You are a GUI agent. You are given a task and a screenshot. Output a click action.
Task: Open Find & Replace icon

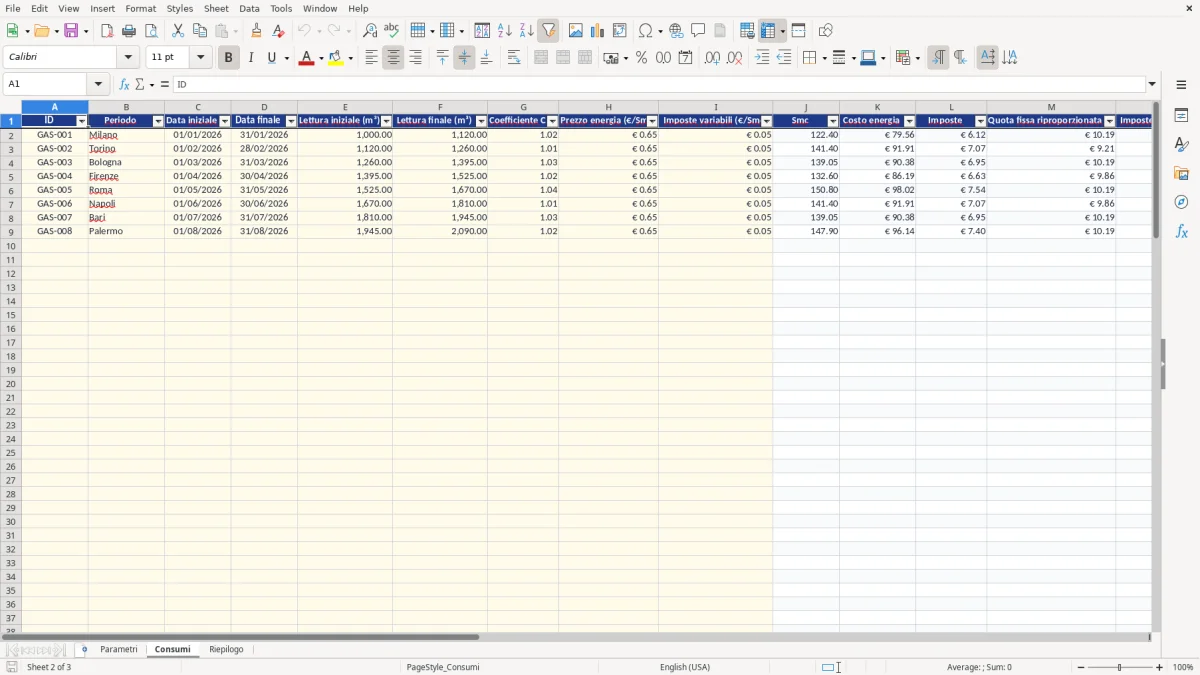(370, 31)
